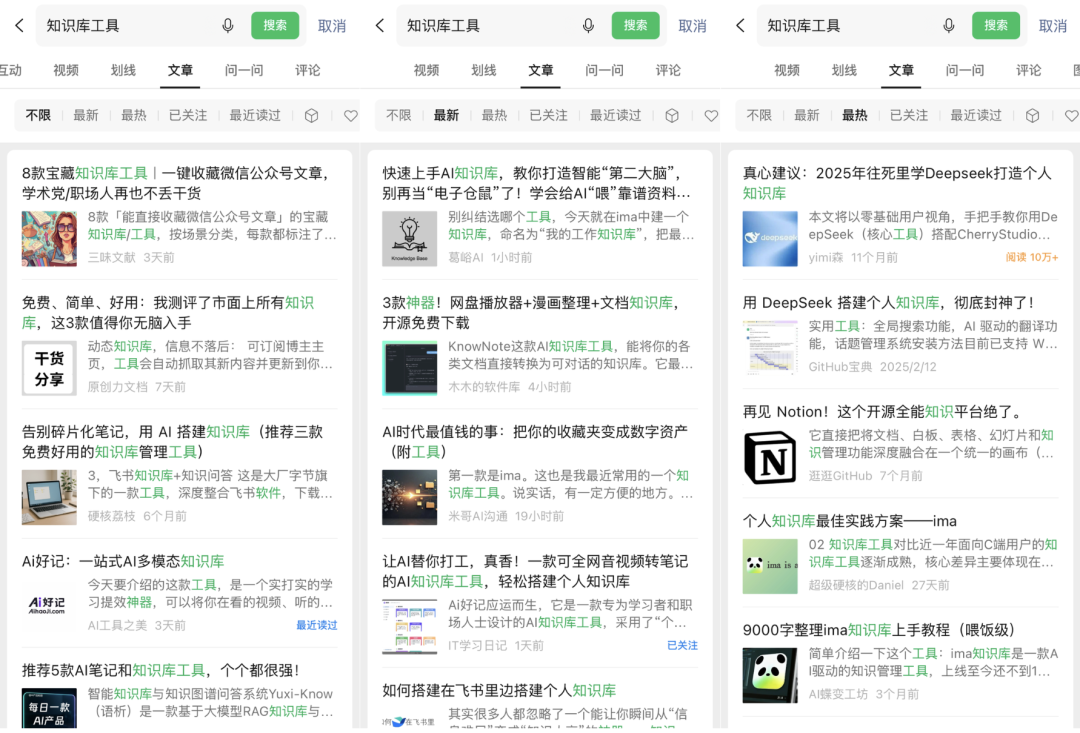Viewport: 1080px width, 733px height.
Task: Click the heart filter icon in the middle panel
Action: 712,116
